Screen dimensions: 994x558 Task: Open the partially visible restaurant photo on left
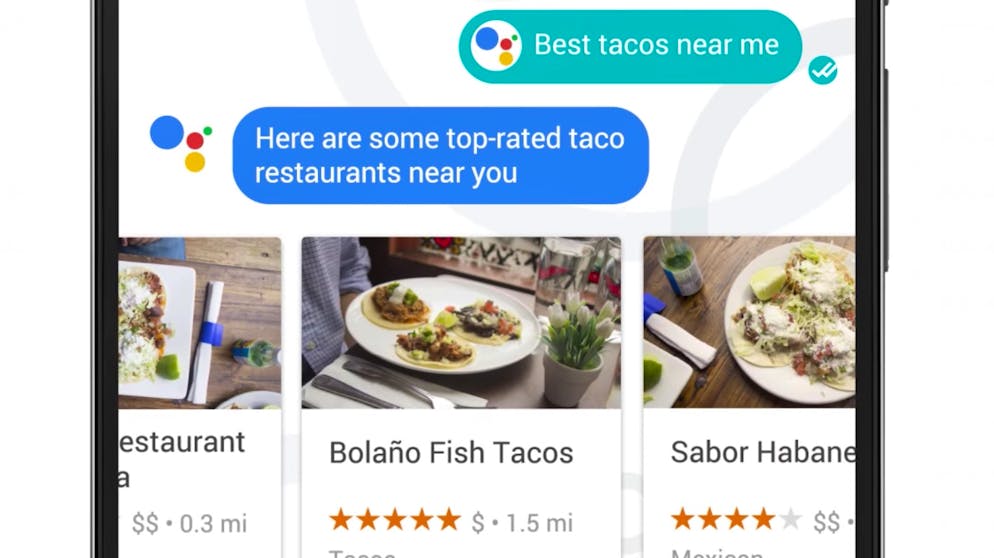200,323
